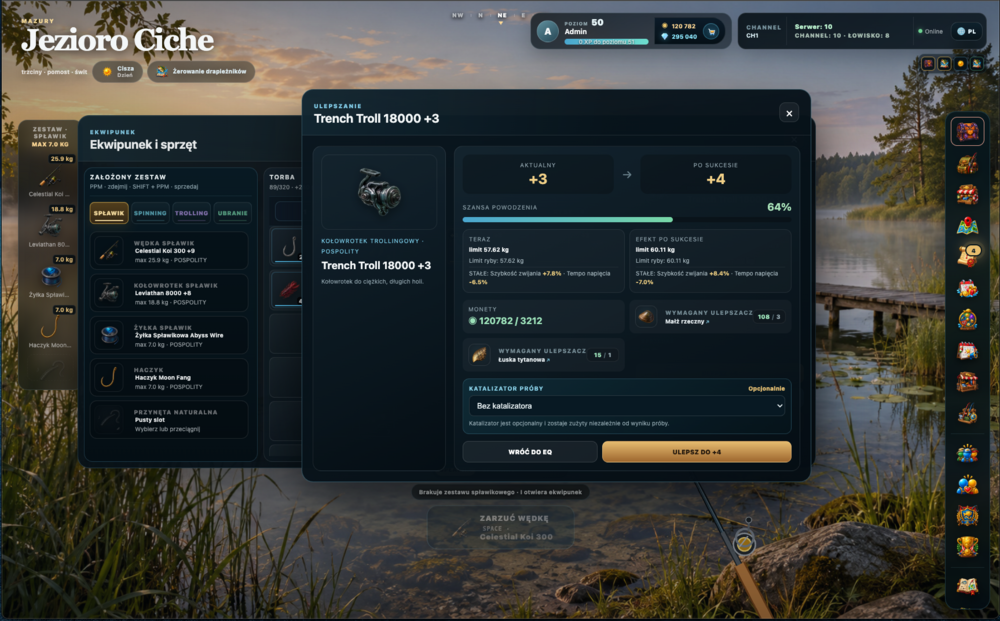Open the Łuska tytanowa upgrader link

tap(523, 360)
